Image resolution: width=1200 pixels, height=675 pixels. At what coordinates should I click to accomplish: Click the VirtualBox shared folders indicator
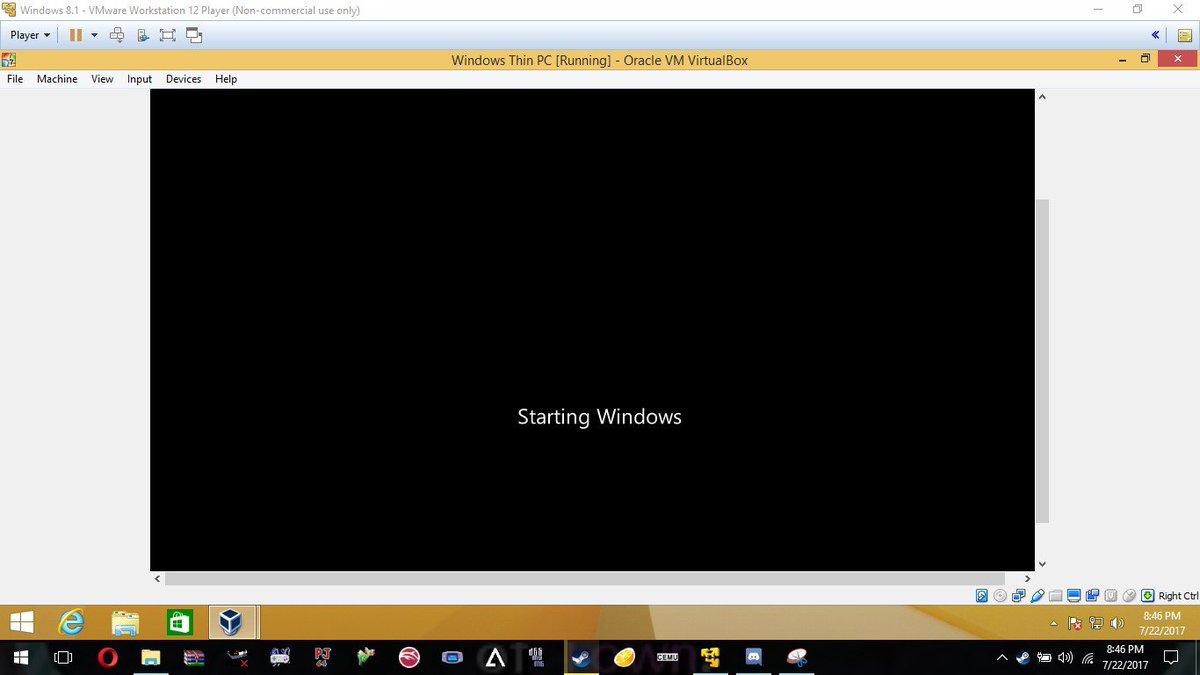[x=1055, y=596]
